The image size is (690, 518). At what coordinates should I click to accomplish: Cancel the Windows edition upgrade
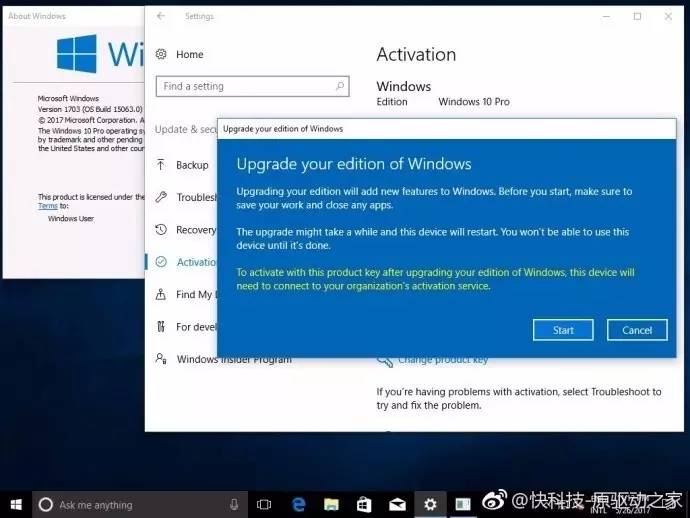coord(637,330)
